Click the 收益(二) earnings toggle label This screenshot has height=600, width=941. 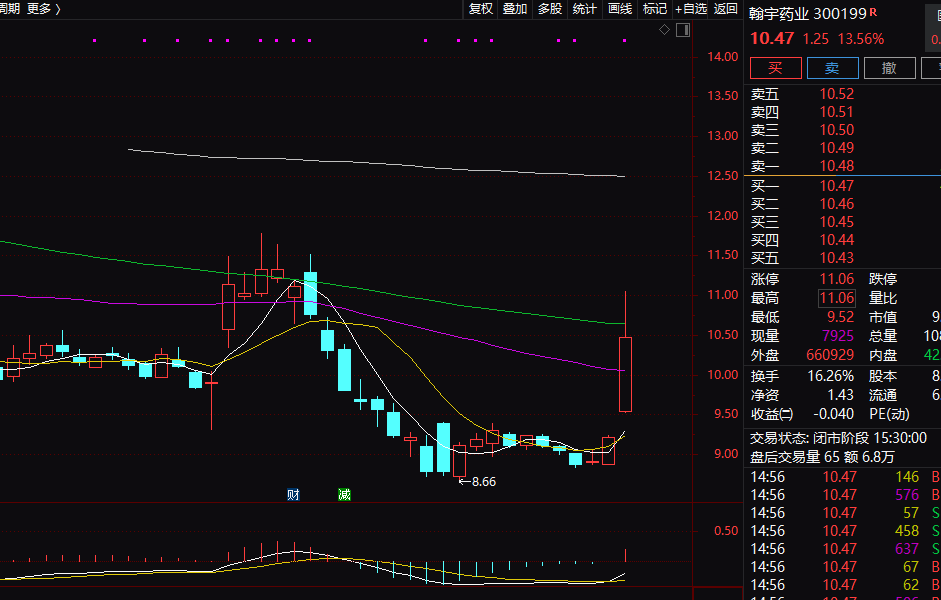click(772, 414)
